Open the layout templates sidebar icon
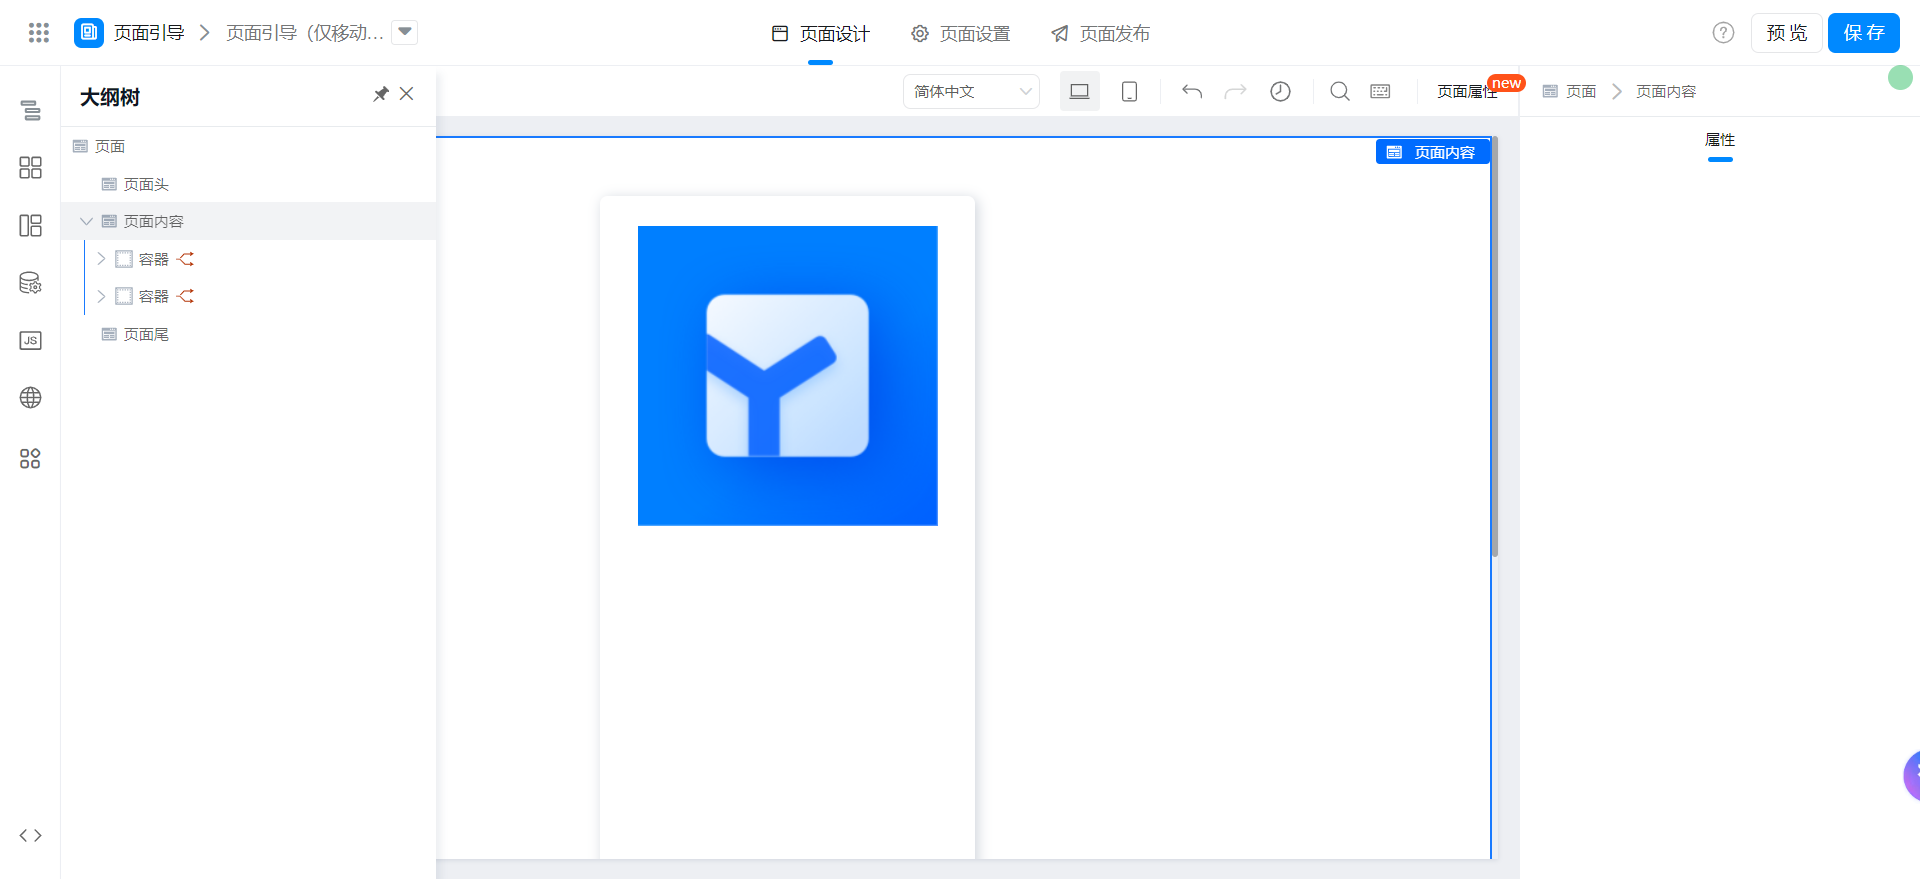The width and height of the screenshot is (1920, 879). (31, 225)
